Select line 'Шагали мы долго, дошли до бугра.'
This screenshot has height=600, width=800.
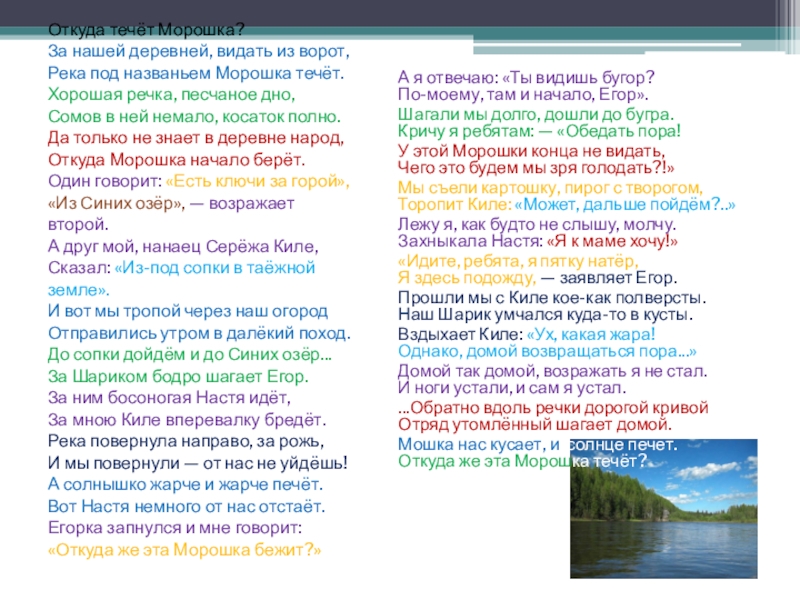(536, 114)
